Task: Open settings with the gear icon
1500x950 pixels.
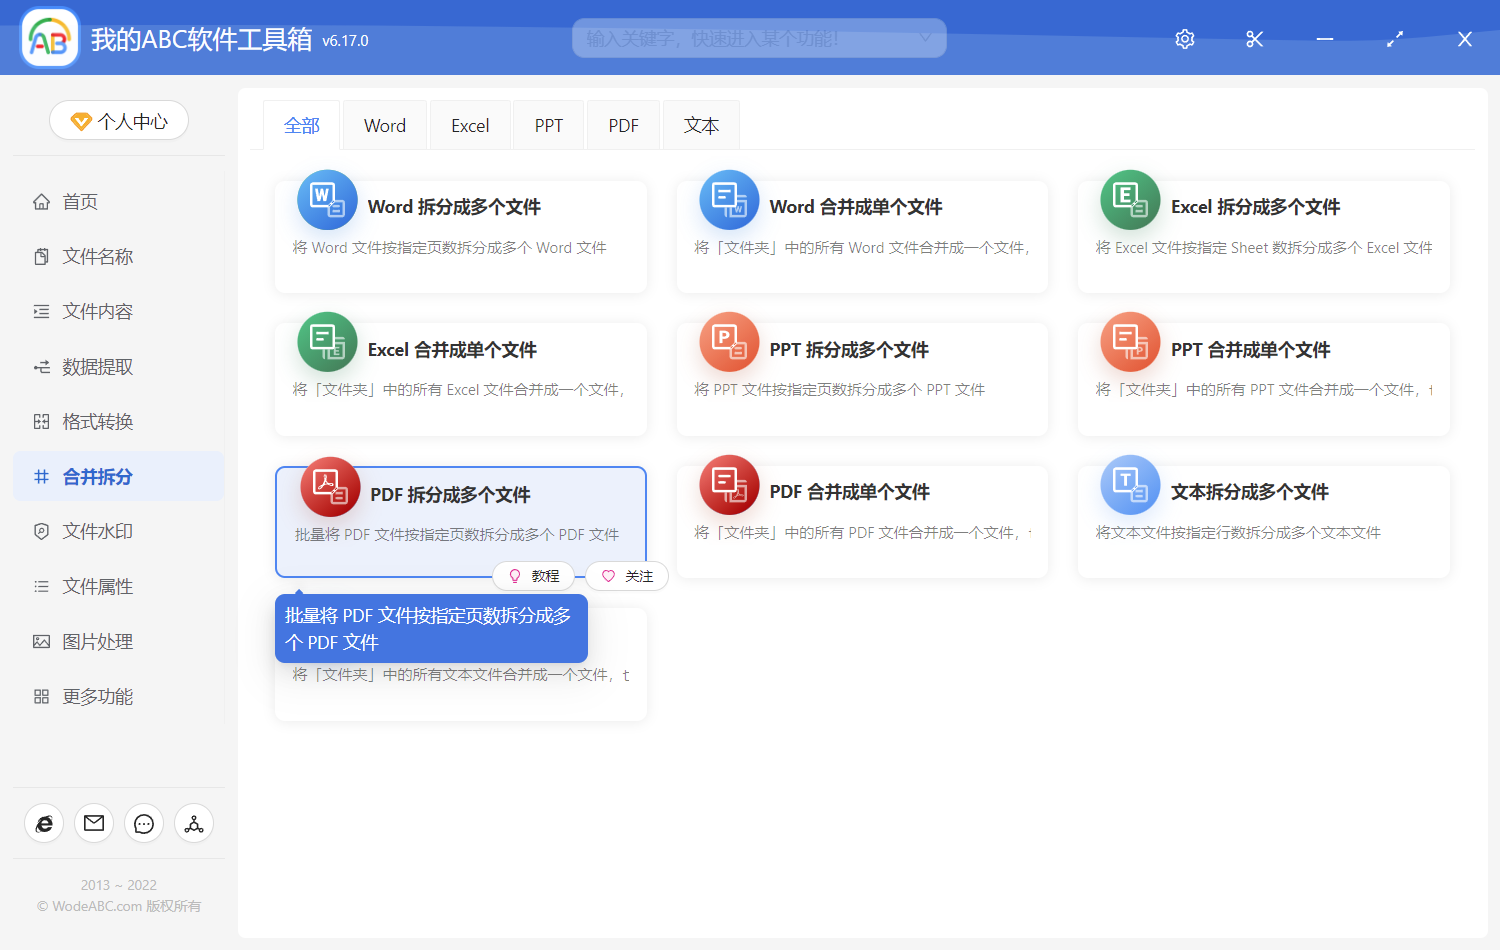Action: (x=1185, y=39)
